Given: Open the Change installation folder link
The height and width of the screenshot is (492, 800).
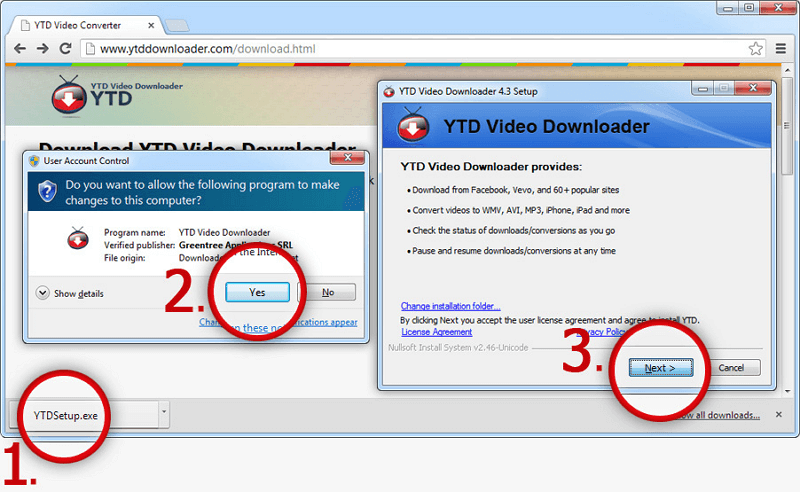Looking at the screenshot, I should click(x=450, y=306).
